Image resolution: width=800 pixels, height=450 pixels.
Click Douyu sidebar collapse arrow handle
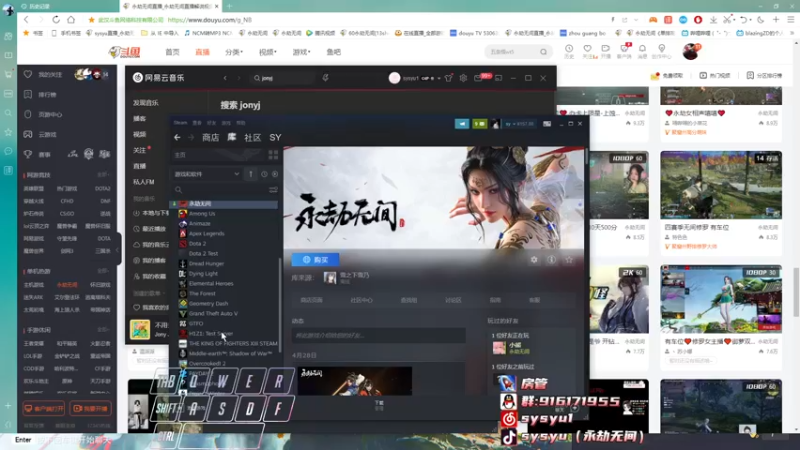[x=118, y=250]
